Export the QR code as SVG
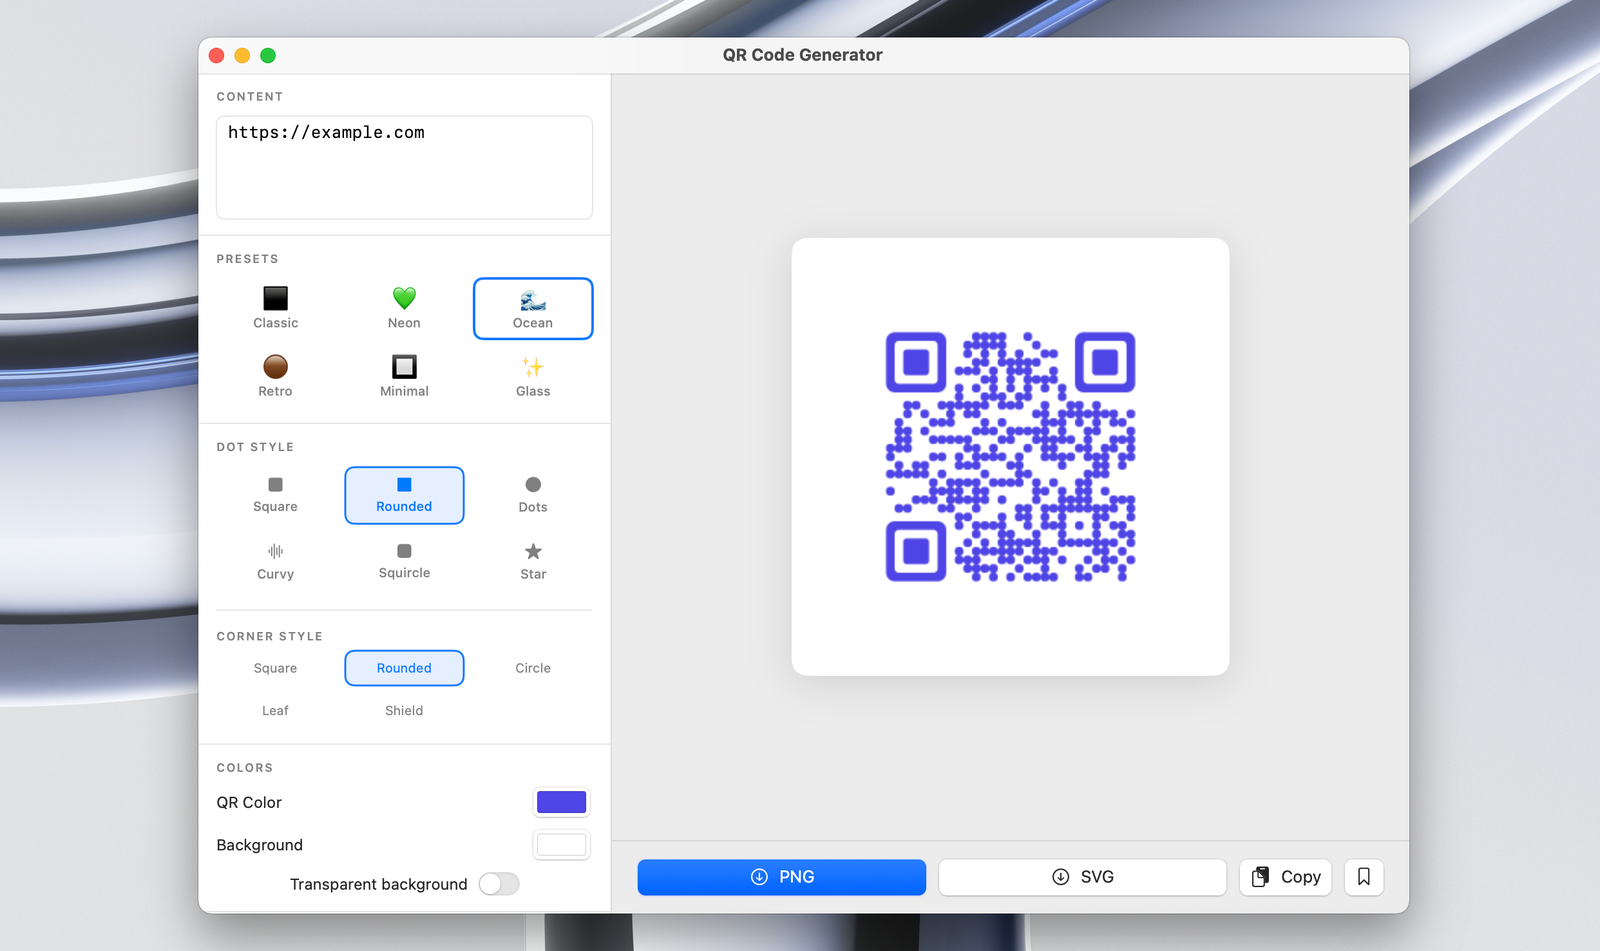This screenshot has height=951, width=1600. [1082, 877]
